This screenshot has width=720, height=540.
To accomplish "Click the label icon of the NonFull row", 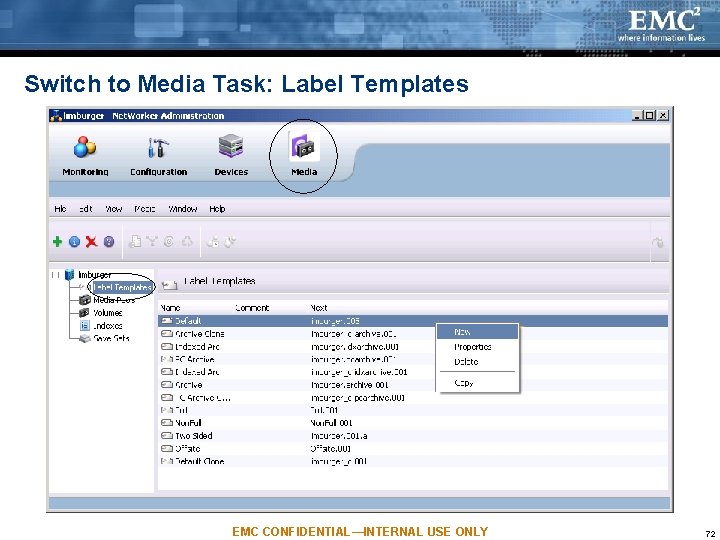I will click(x=167, y=423).
